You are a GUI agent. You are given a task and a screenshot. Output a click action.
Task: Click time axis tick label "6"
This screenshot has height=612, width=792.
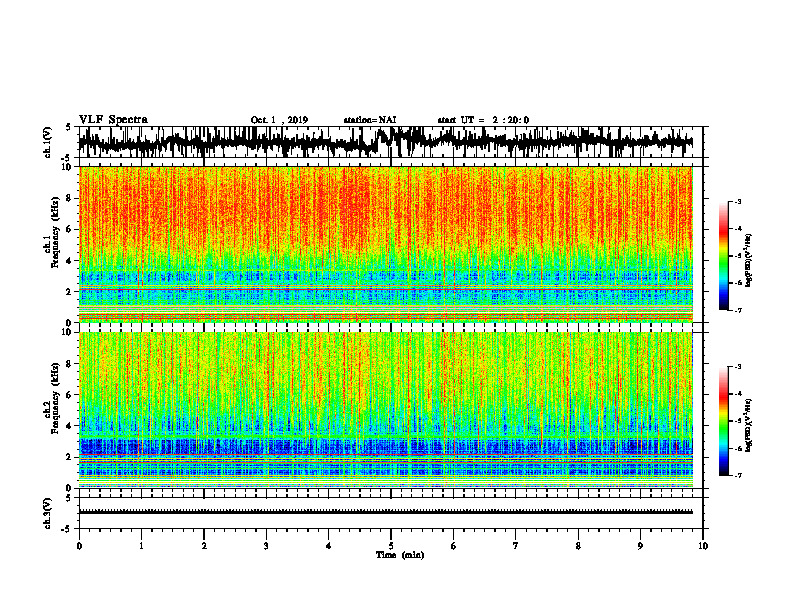point(454,546)
